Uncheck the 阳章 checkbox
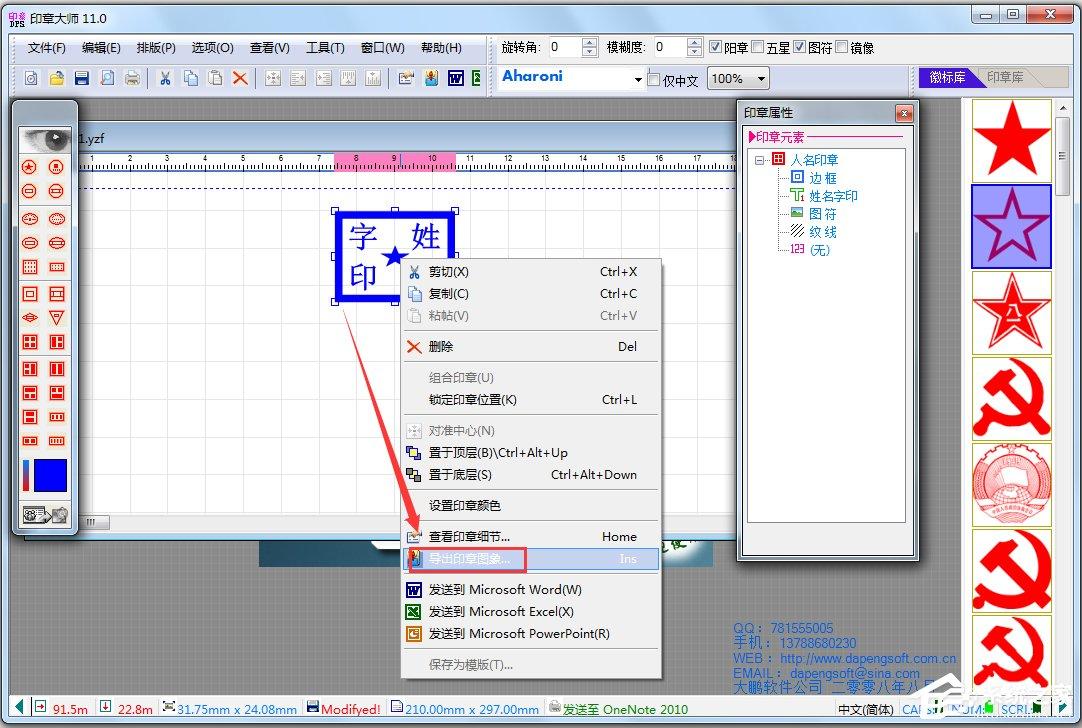The width and height of the screenshot is (1082, 728). tap(716, 47)
